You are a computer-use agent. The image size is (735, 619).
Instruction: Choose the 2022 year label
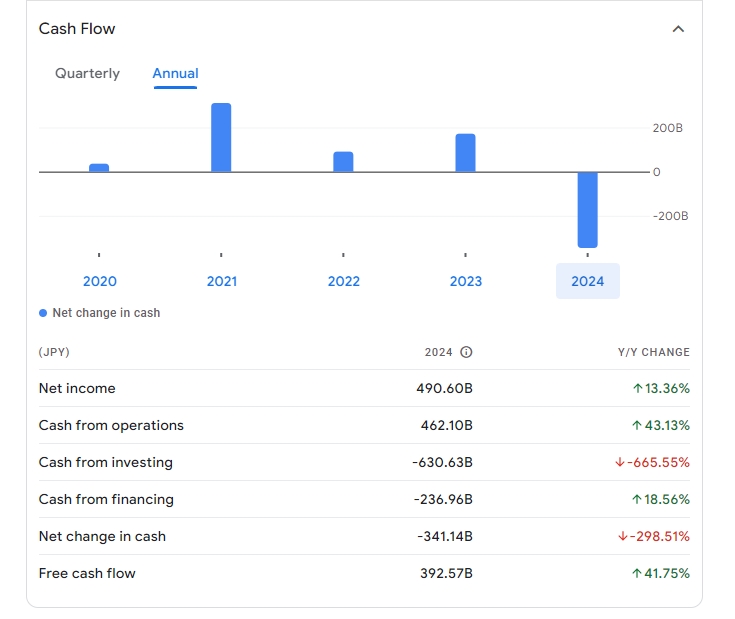coord(344,281)
